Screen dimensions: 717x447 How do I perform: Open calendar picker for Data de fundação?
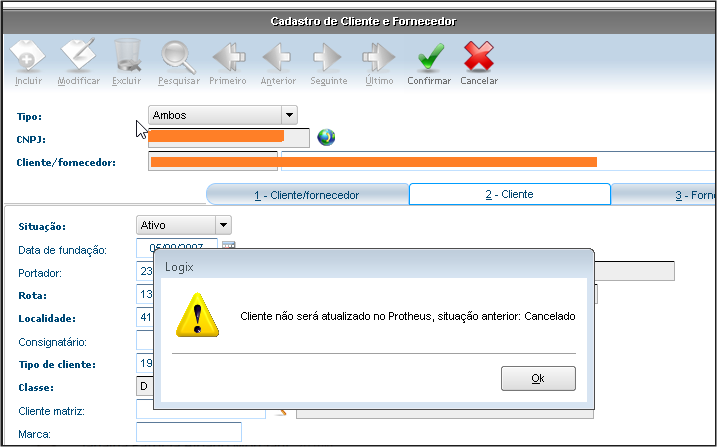(x=229, y=245)
